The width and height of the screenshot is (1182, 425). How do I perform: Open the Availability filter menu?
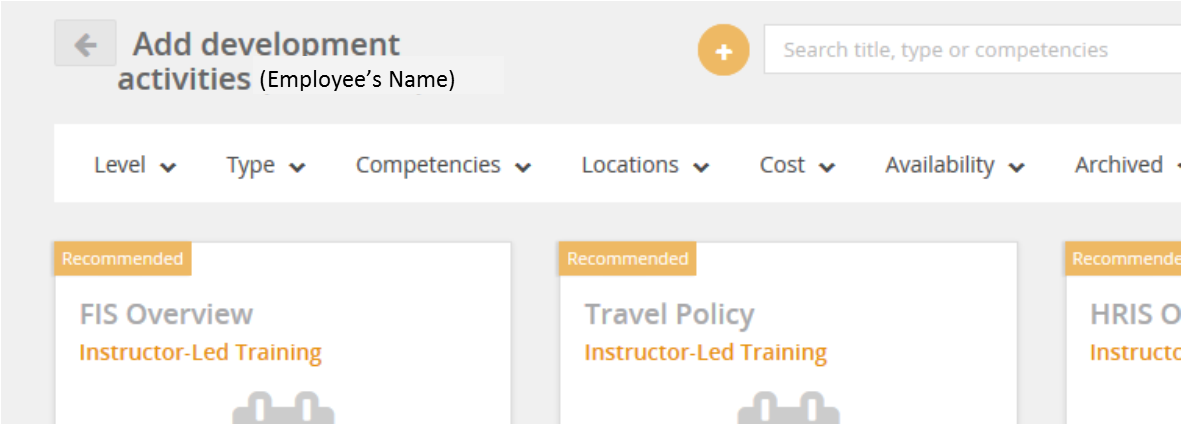click(x=955, y=165)
